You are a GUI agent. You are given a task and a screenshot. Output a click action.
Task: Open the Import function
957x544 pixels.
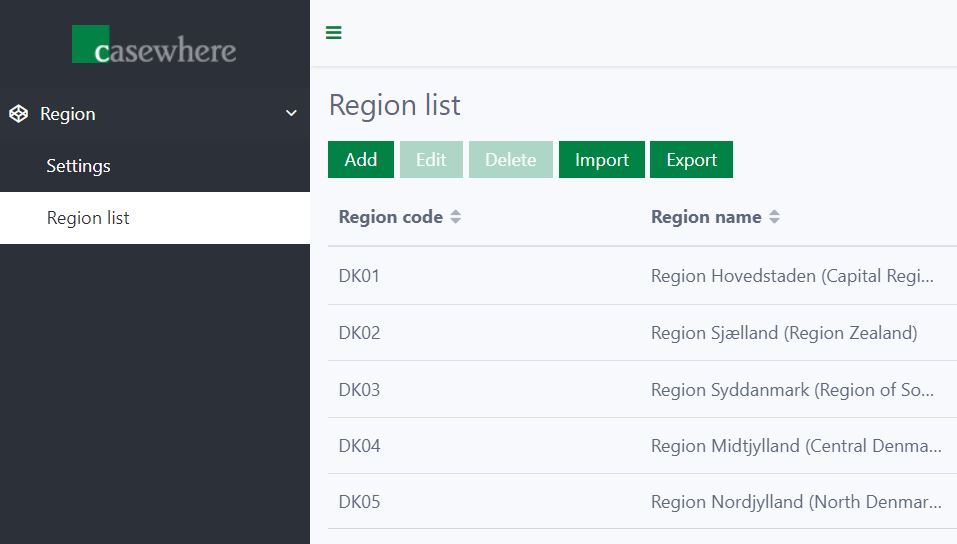[602, 160]
